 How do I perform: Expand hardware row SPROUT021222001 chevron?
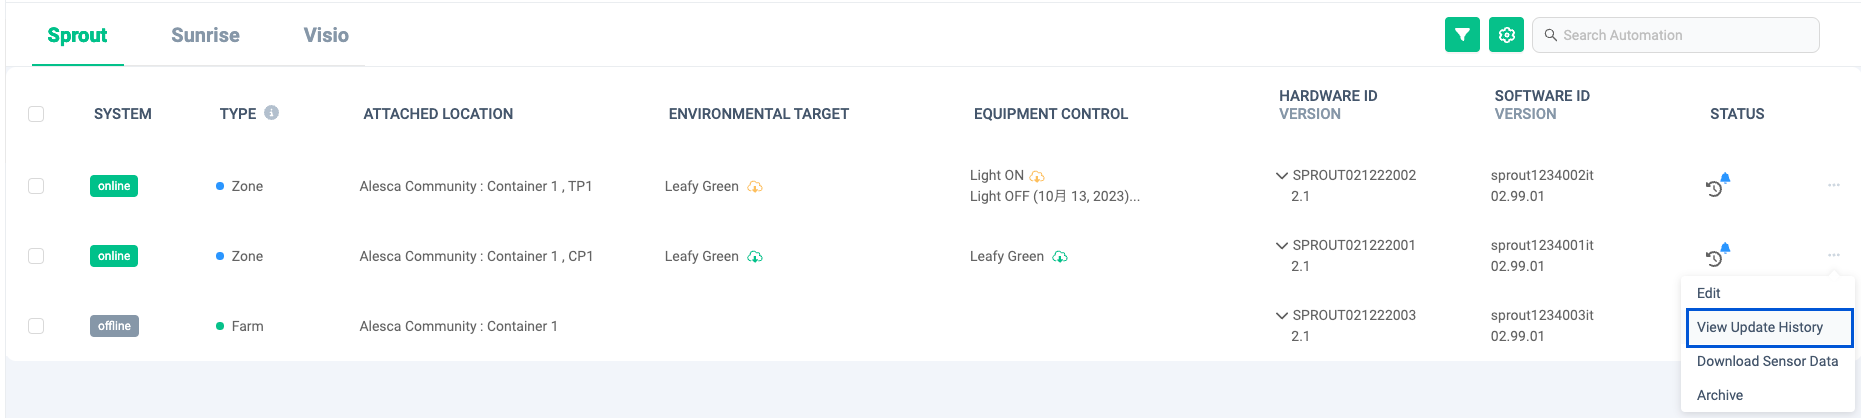coord(1282,246)
